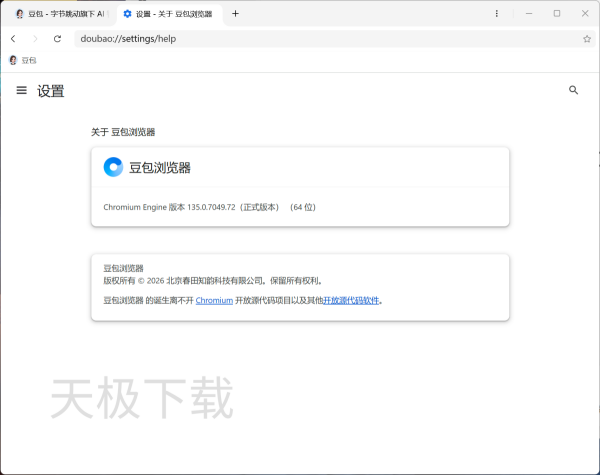The width and height of the screenshot is (600, 475).
Task: Switch to the 豆包 - 字节跳动旗下 AI tab
Action: 58,14
